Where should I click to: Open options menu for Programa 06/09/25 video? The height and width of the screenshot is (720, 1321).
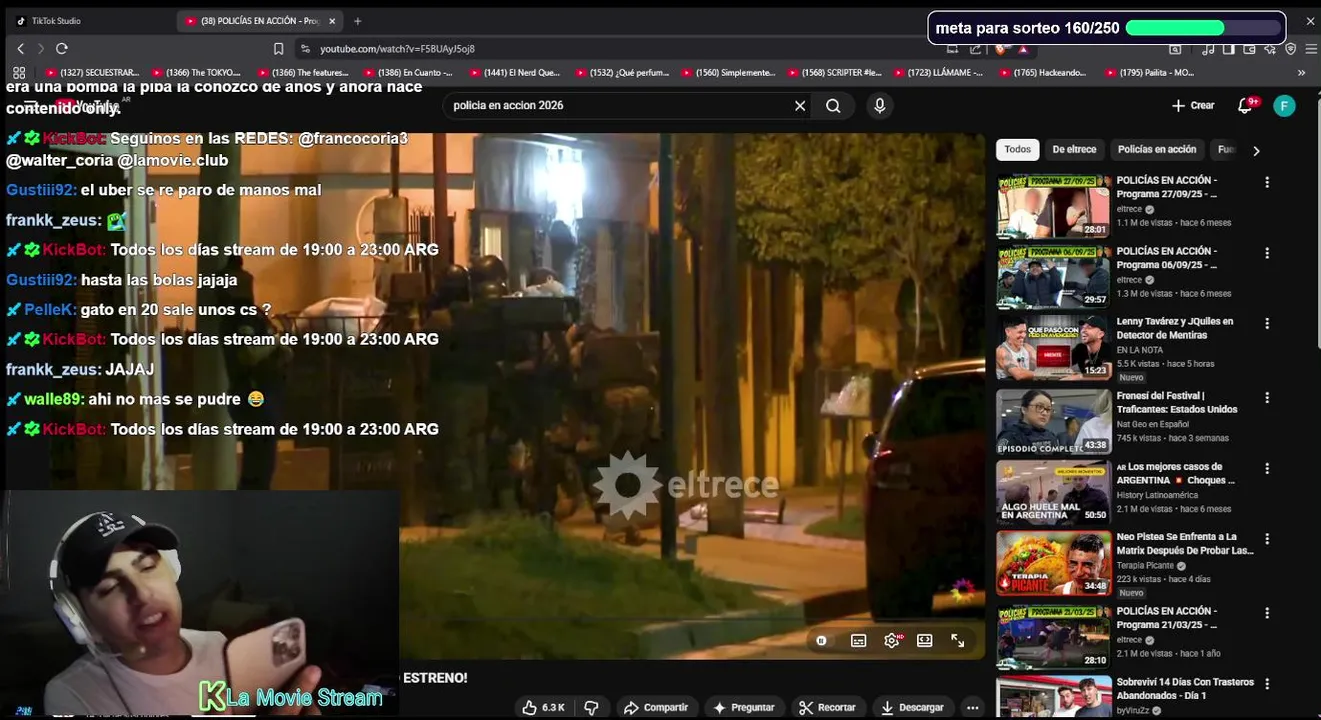pos(1267,253)
